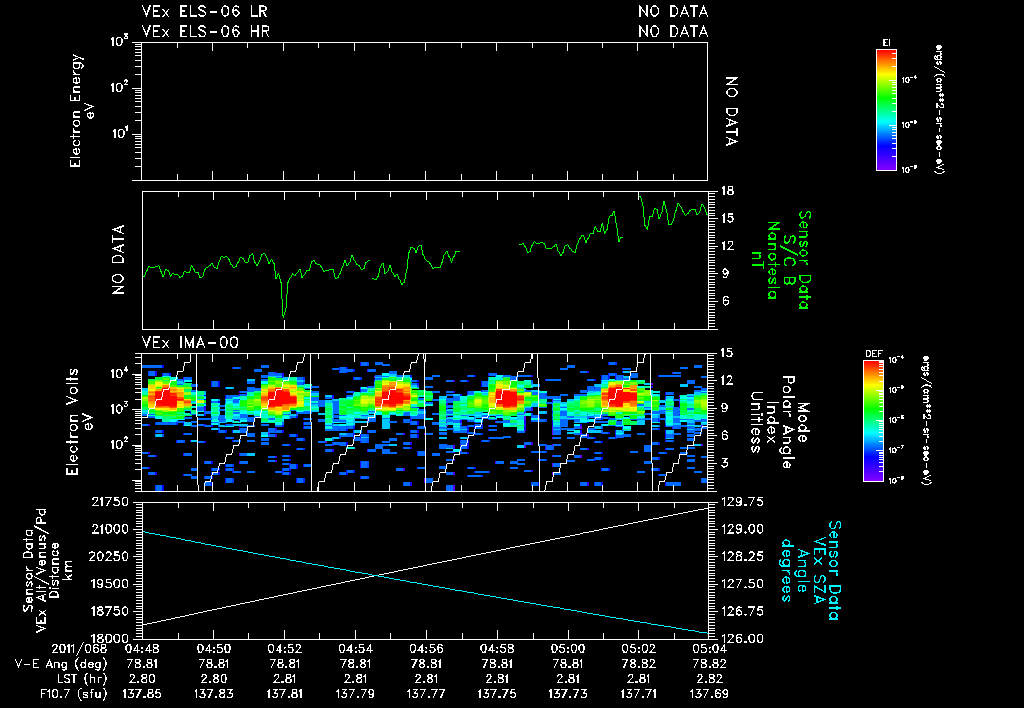Screen dimensions: 1024x708
Task: Click the crossing of the cyan and white lines
Action: pos(377,575)
